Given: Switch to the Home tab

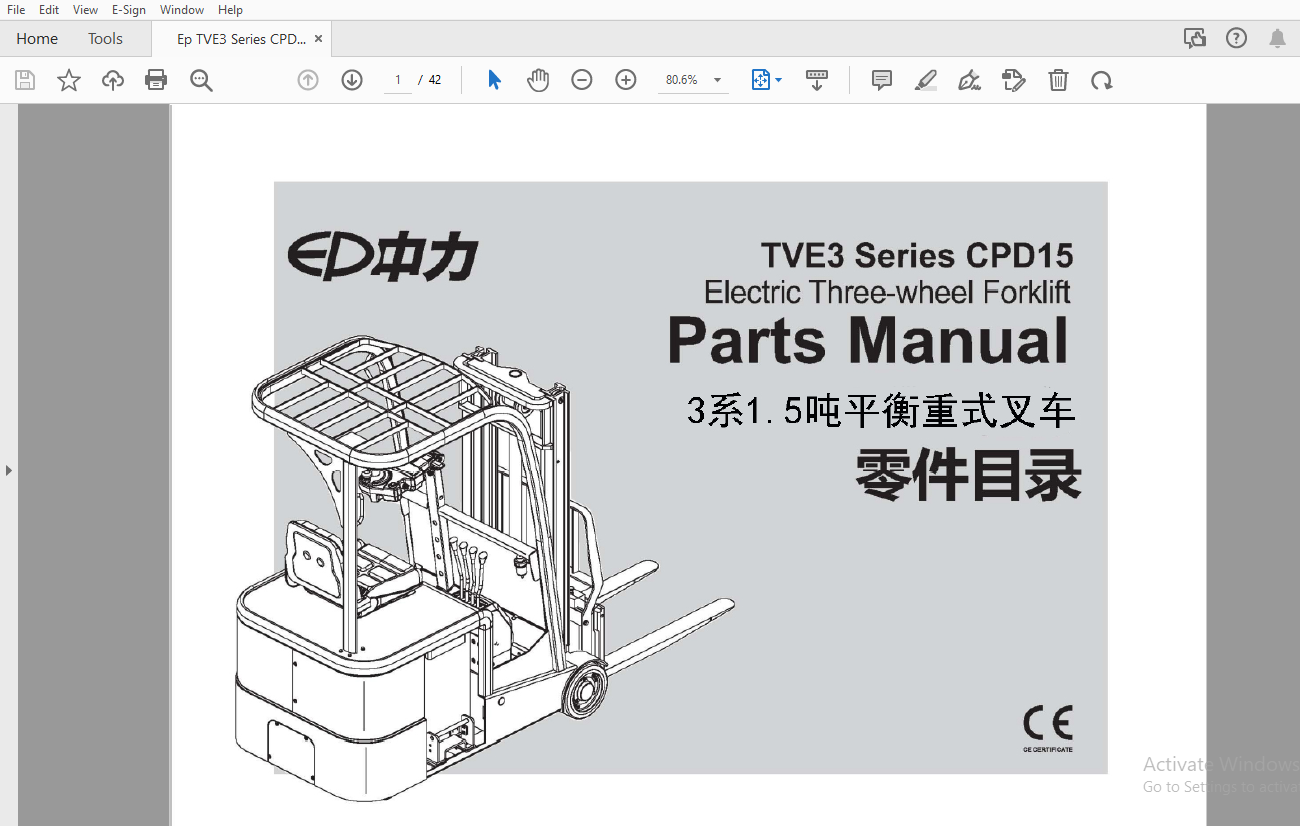Looking at the screenshot, I should coord(37,39).
